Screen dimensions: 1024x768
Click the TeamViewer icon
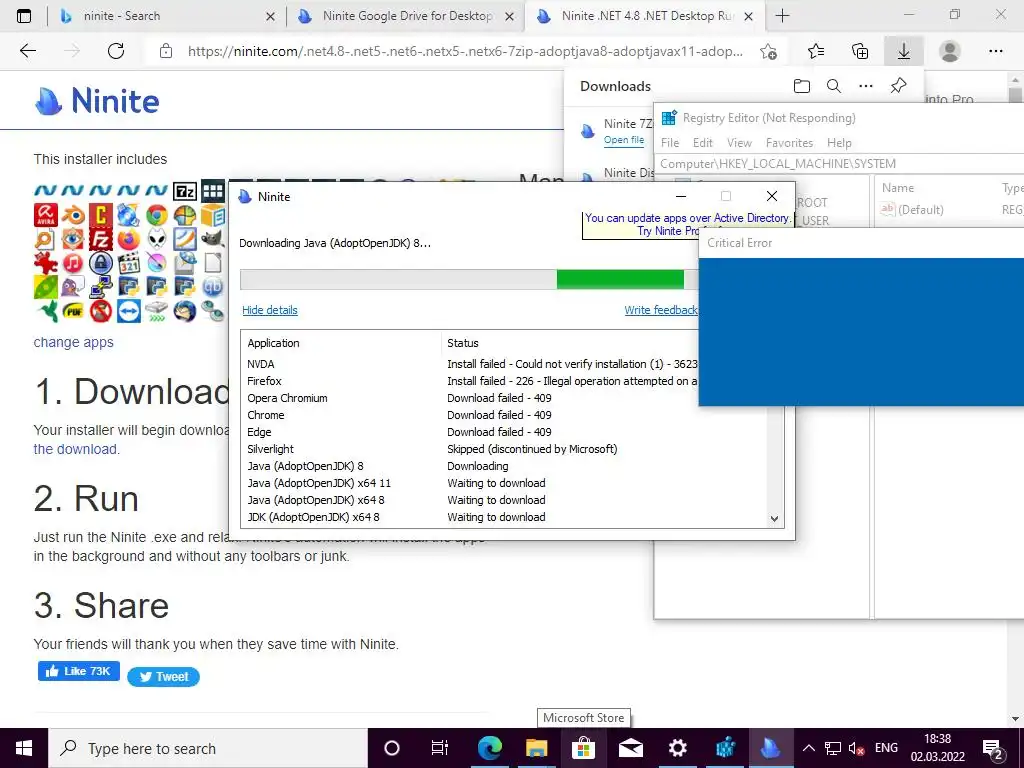pos(129,312)
